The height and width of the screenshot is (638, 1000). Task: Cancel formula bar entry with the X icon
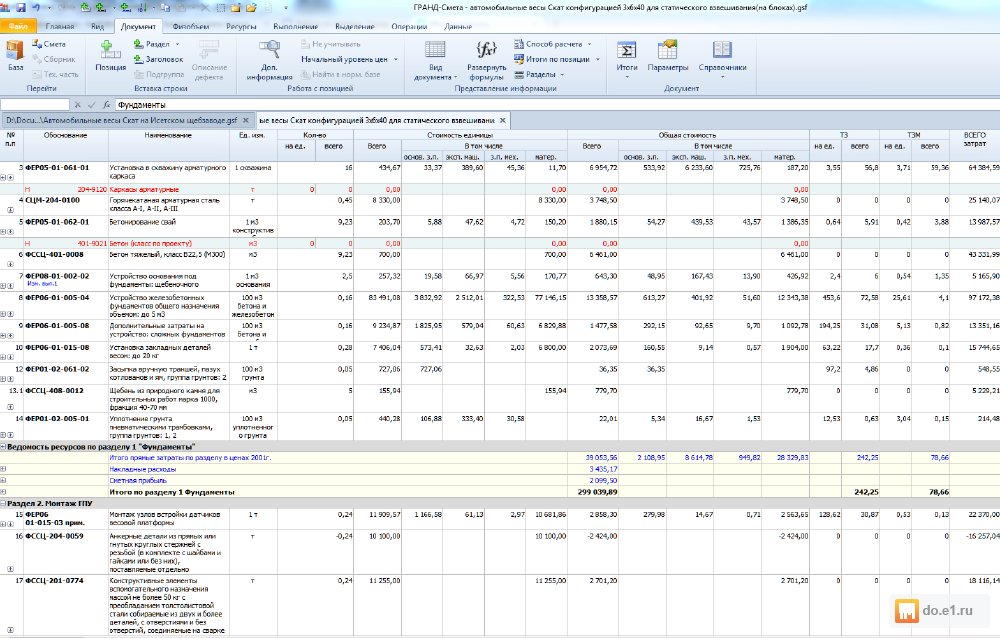click(77, 105)
